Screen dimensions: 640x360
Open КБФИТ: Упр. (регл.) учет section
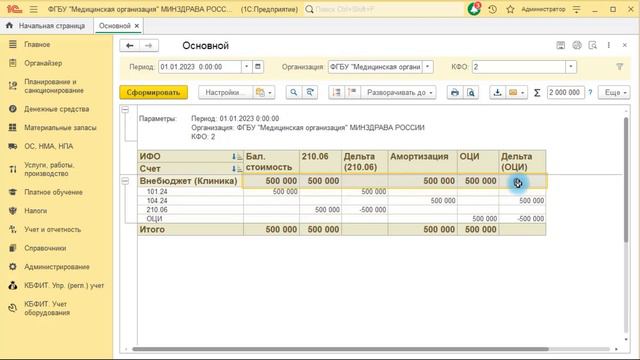(x=64, y=285)
